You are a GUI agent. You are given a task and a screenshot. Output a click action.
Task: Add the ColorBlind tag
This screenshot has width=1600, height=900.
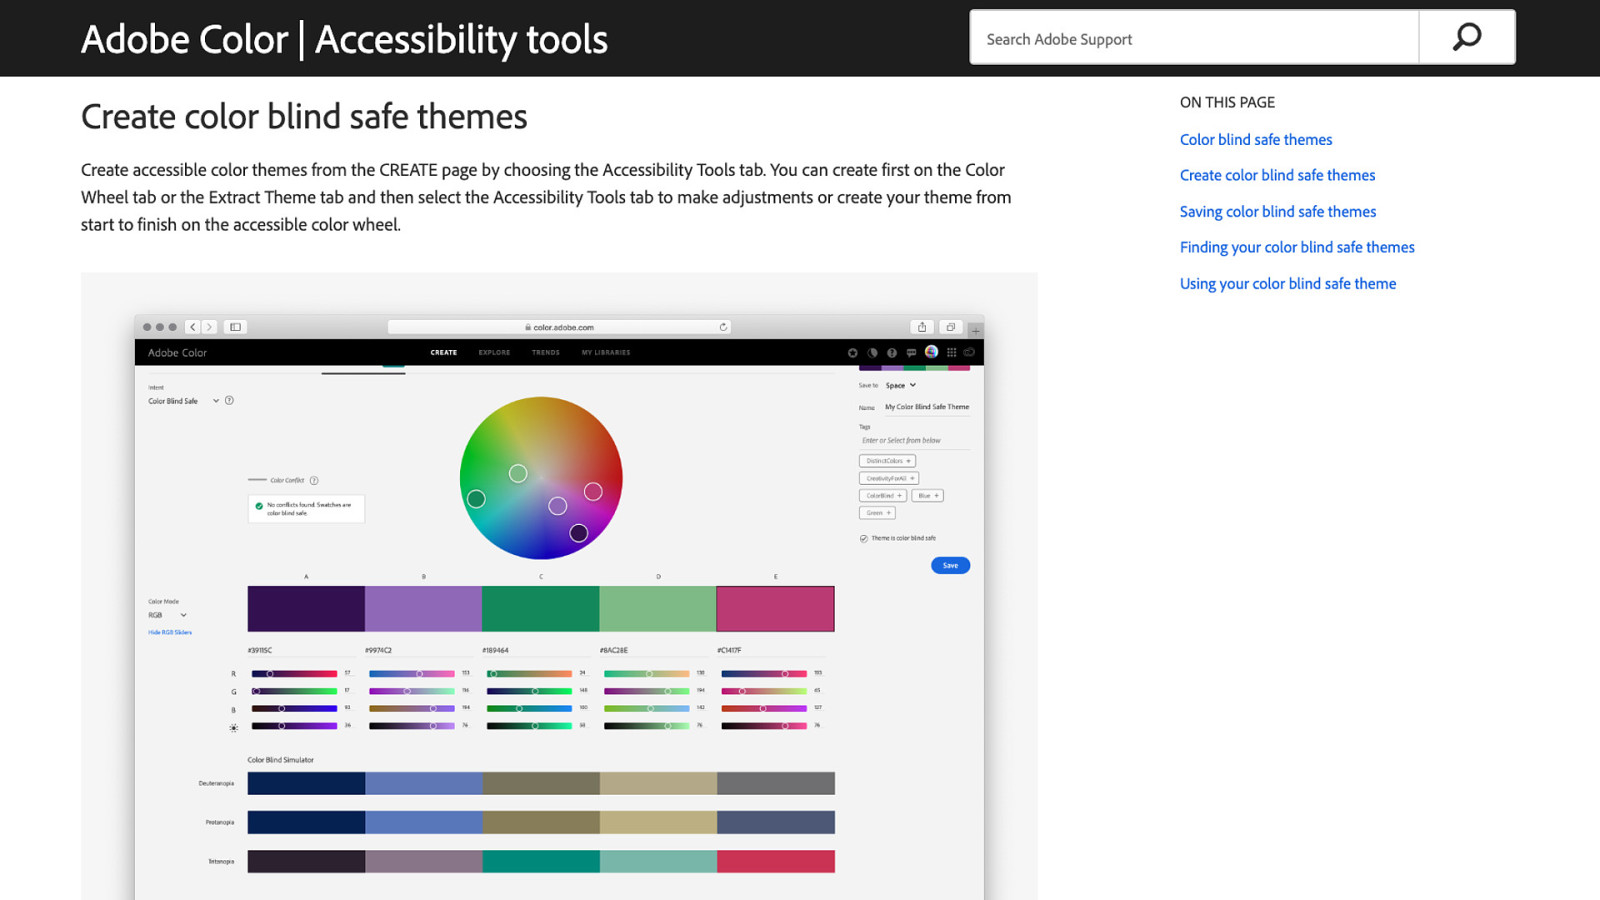(x=883, y=496)
